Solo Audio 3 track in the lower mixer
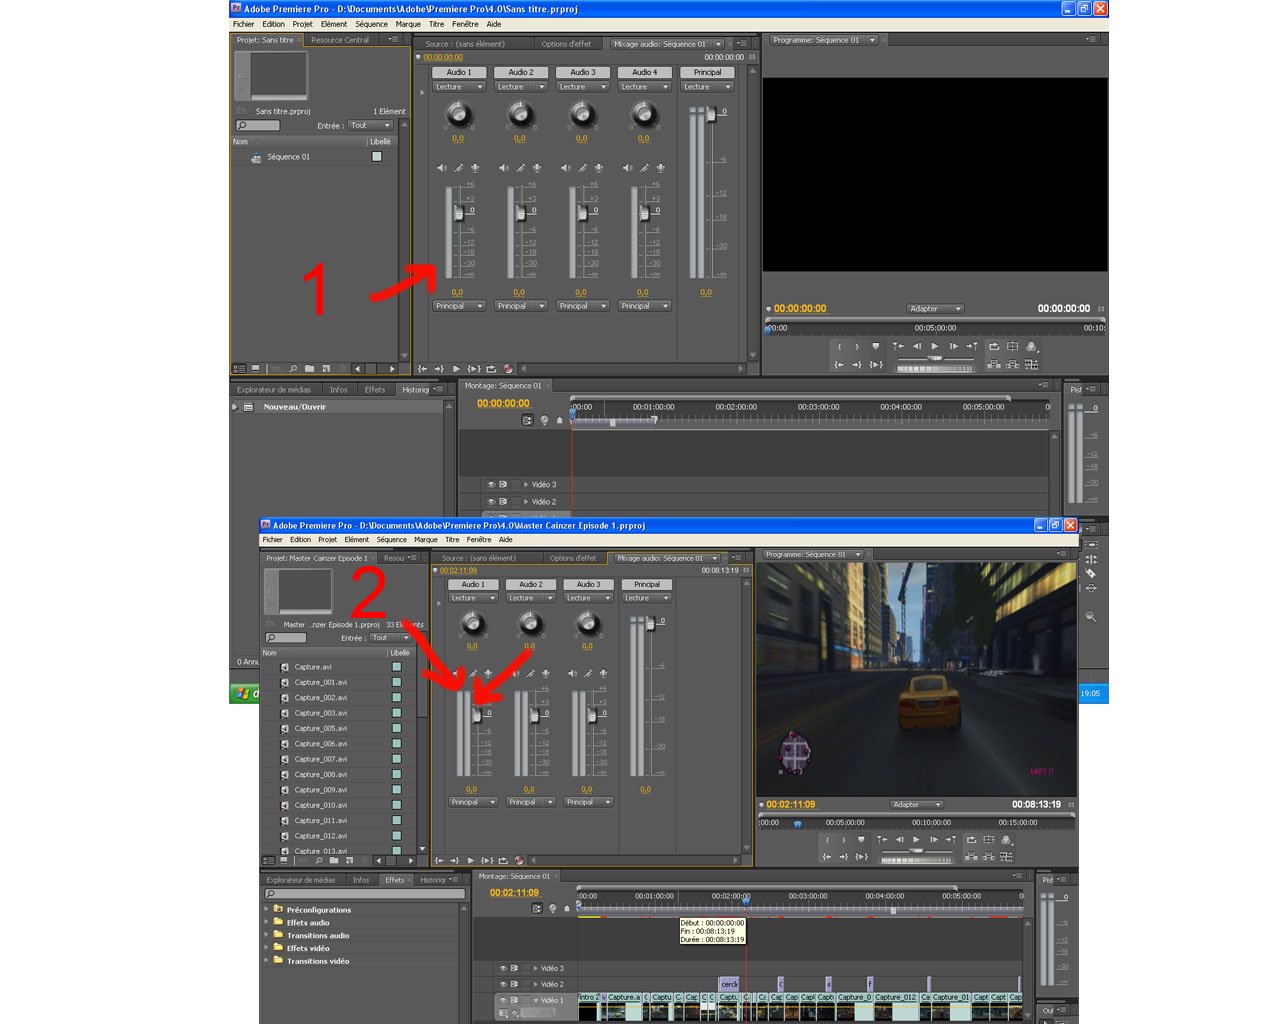Viewport: 1280px width, 1024px height. [589, 674]
